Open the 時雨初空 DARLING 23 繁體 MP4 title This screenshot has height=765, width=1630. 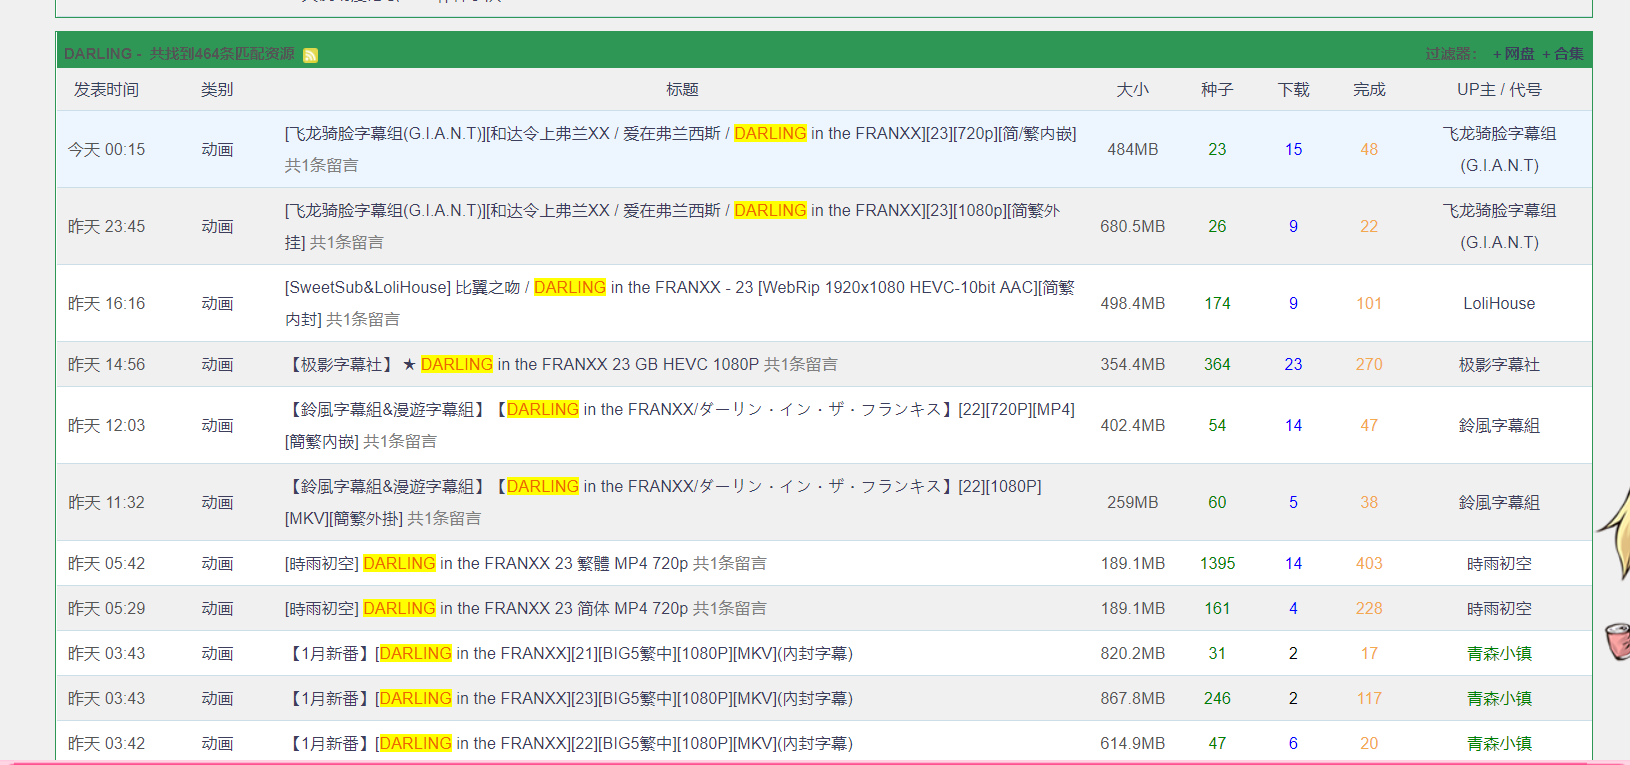click(486, 564)
